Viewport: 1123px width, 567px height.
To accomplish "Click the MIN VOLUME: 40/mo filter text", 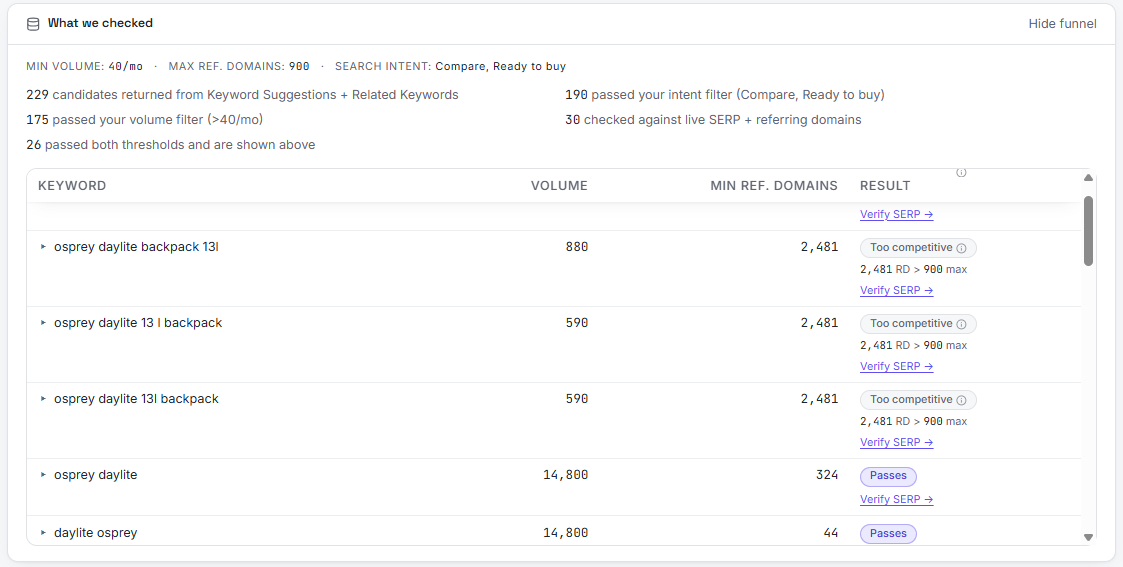I will tap(85, 66).
